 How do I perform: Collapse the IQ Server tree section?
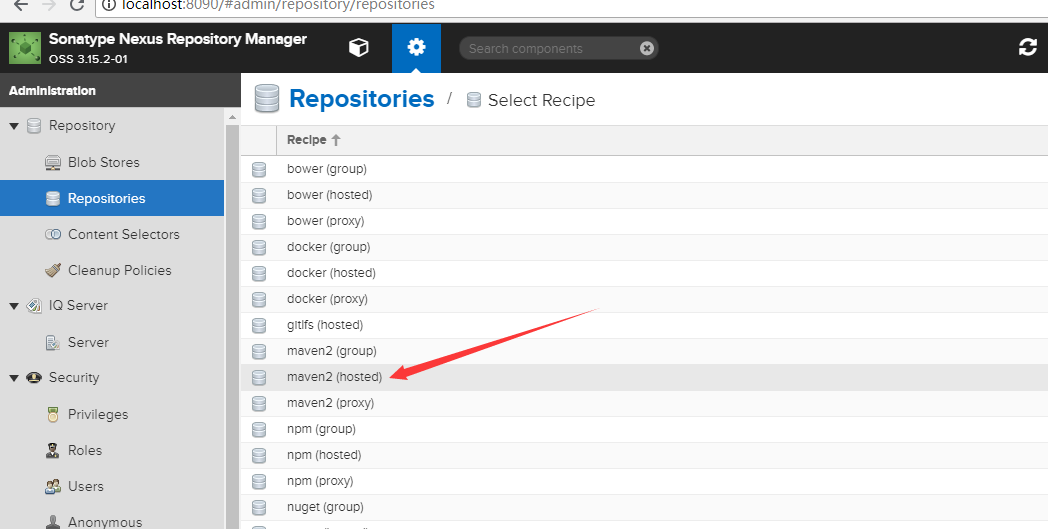point(13,306)
